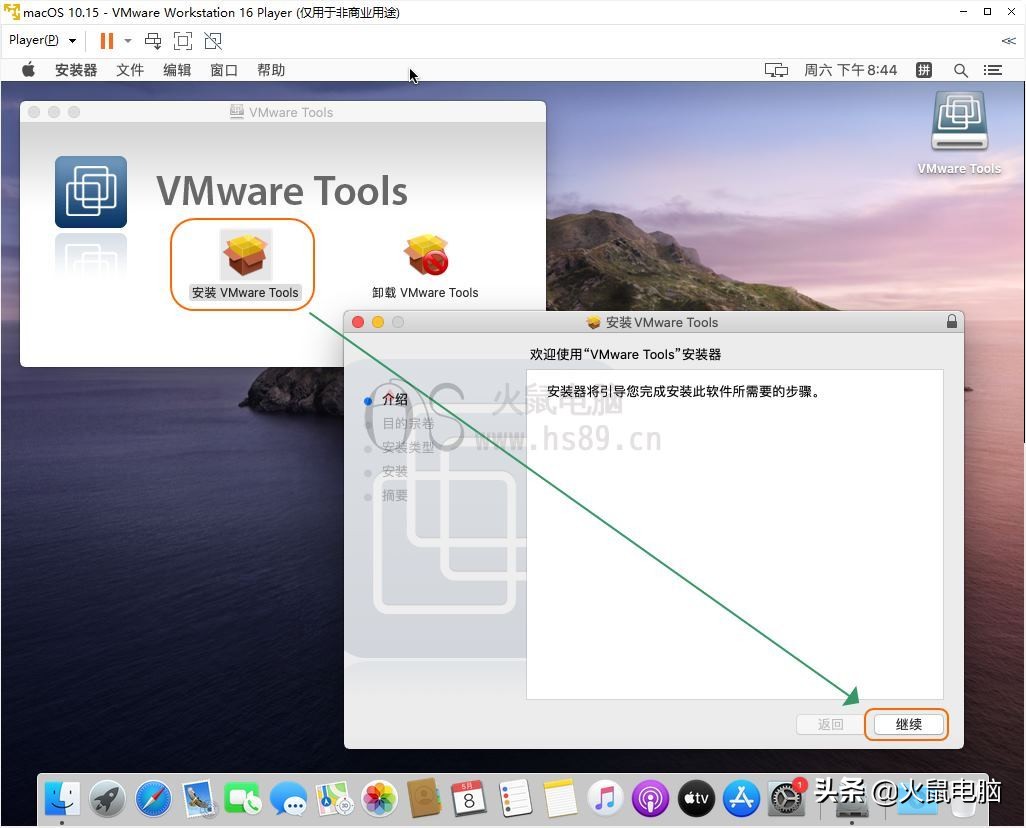
Task: Click the clock showing 周六 下午8:44
Action: click(850, 70)
